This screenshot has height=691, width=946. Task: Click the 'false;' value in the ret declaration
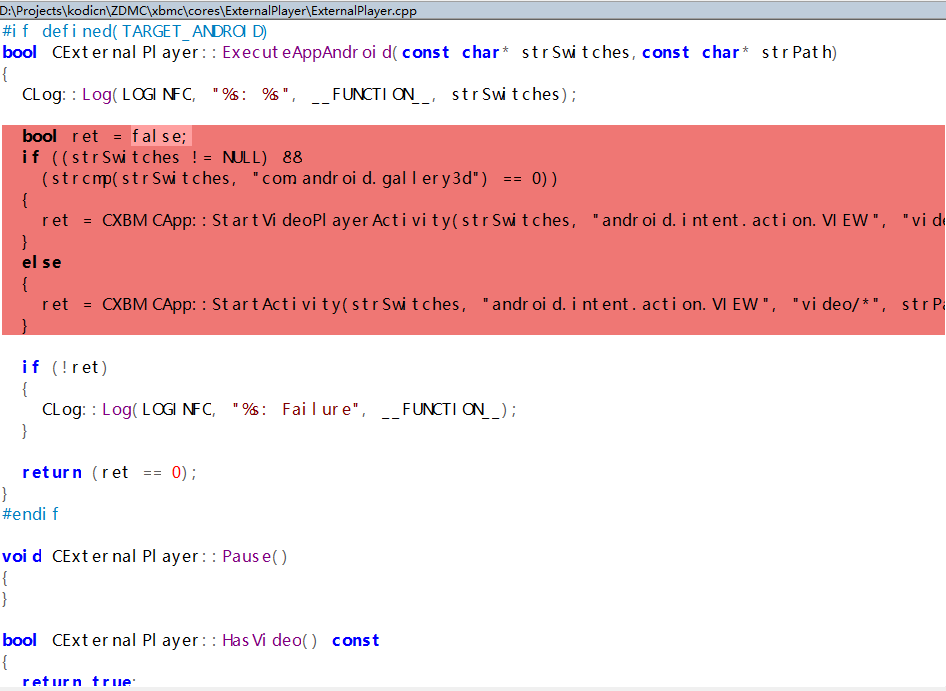[160, 136]
